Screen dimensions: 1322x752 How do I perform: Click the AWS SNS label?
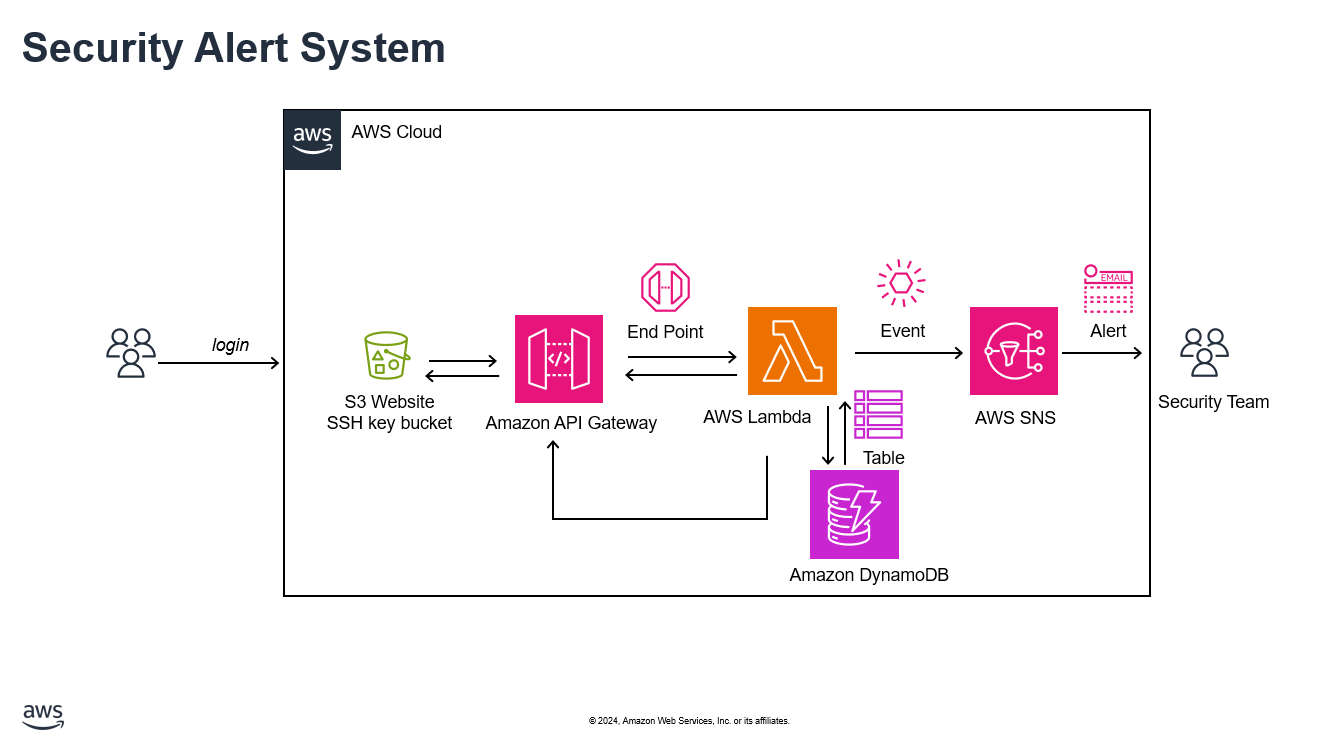(x=1015, y=418)
